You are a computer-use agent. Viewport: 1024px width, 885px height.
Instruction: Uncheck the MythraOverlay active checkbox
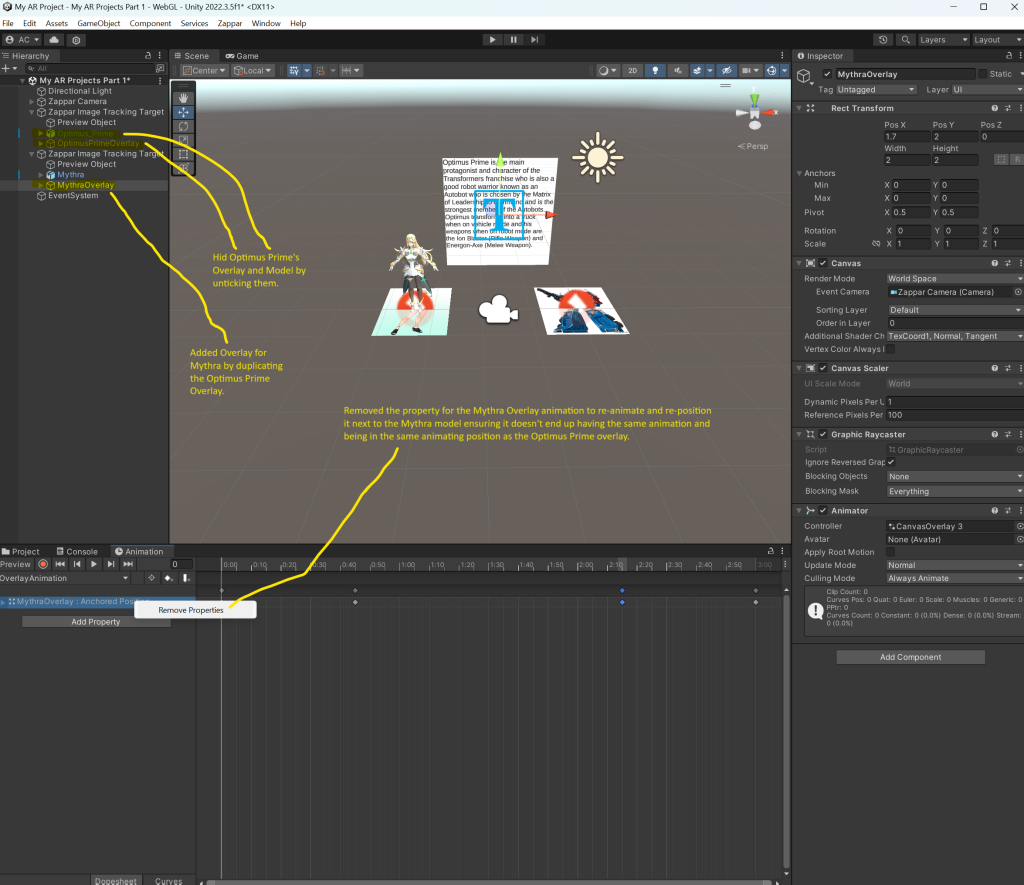click(827, 74)
